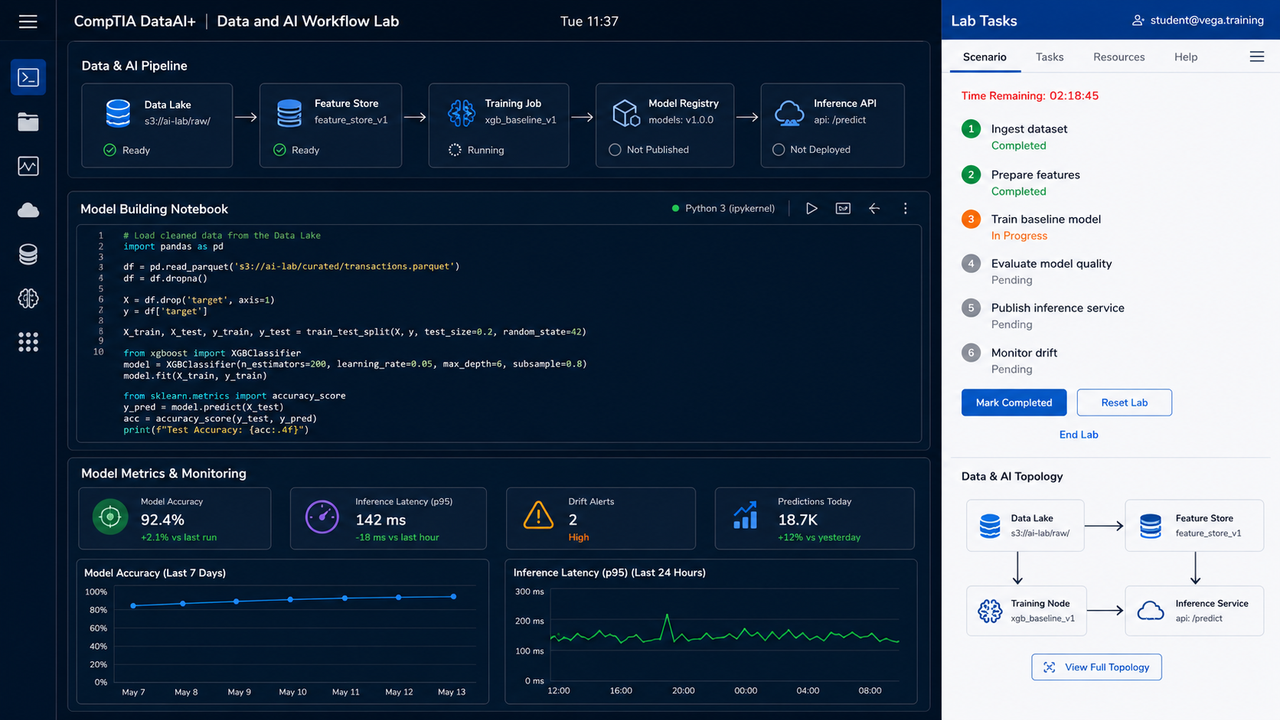This screenshot has height=720, width=1280.
Task: Click the 92.4% Model Accuracy value
Action: (163, 520)
